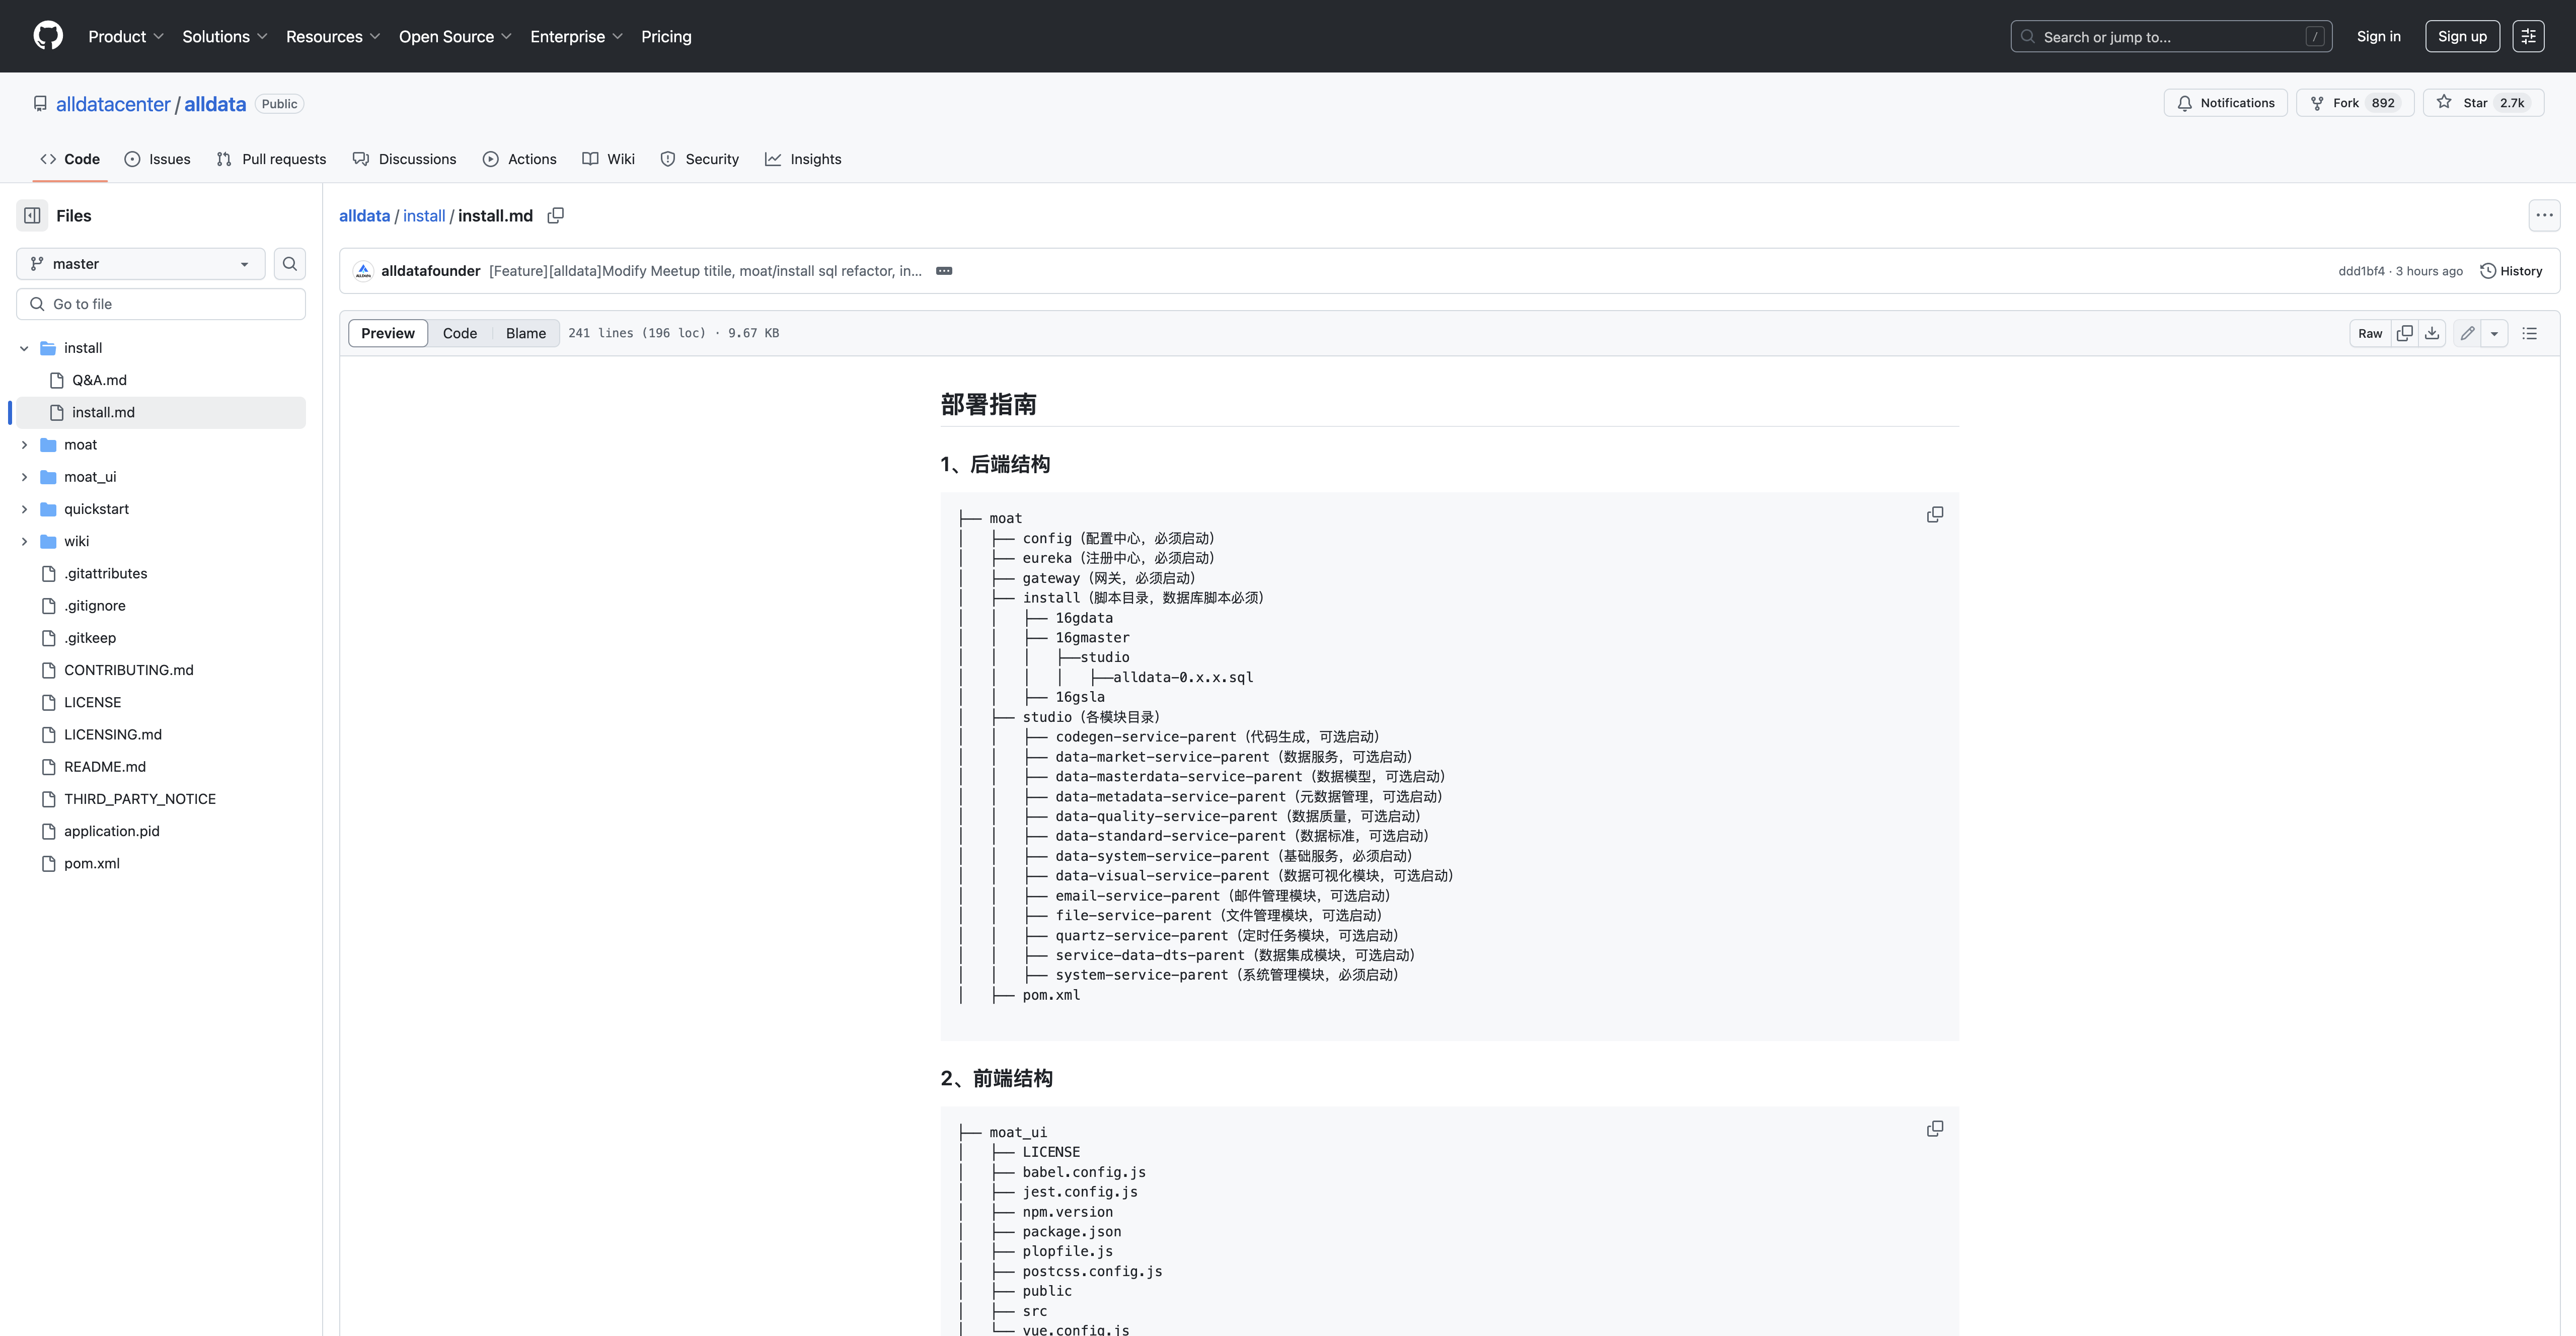This screenshot has width=2576, height=1336.
Task: Switch to Code file view
Action: click(x=460, y=333)
